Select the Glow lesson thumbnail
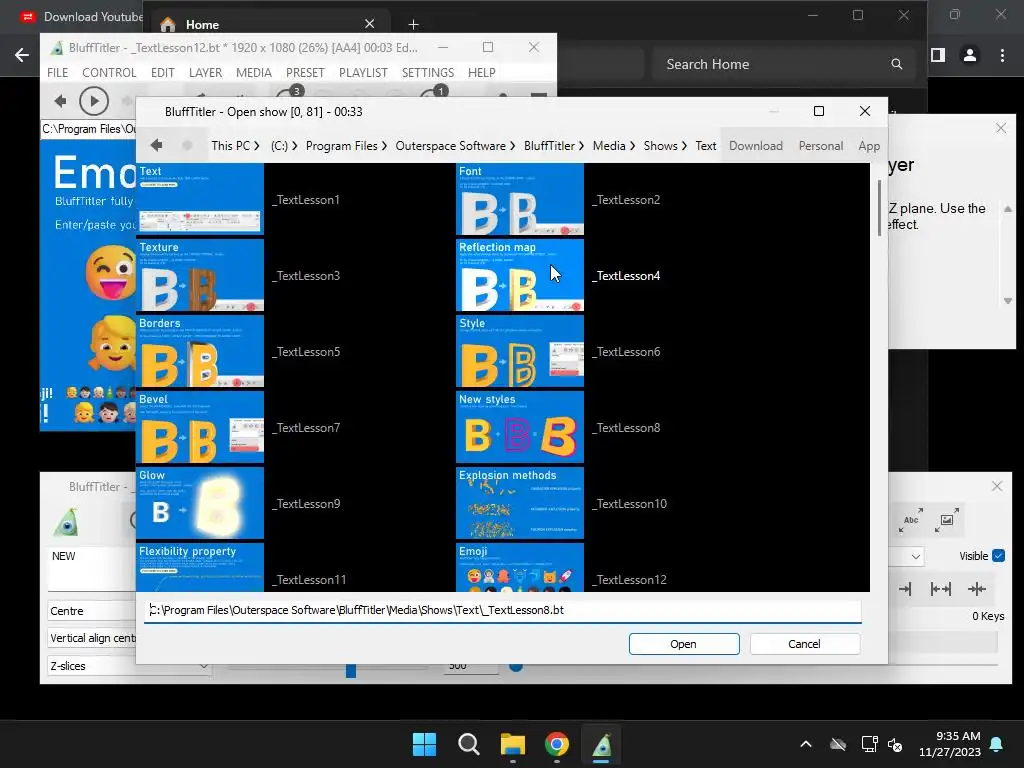 [200, 503]
